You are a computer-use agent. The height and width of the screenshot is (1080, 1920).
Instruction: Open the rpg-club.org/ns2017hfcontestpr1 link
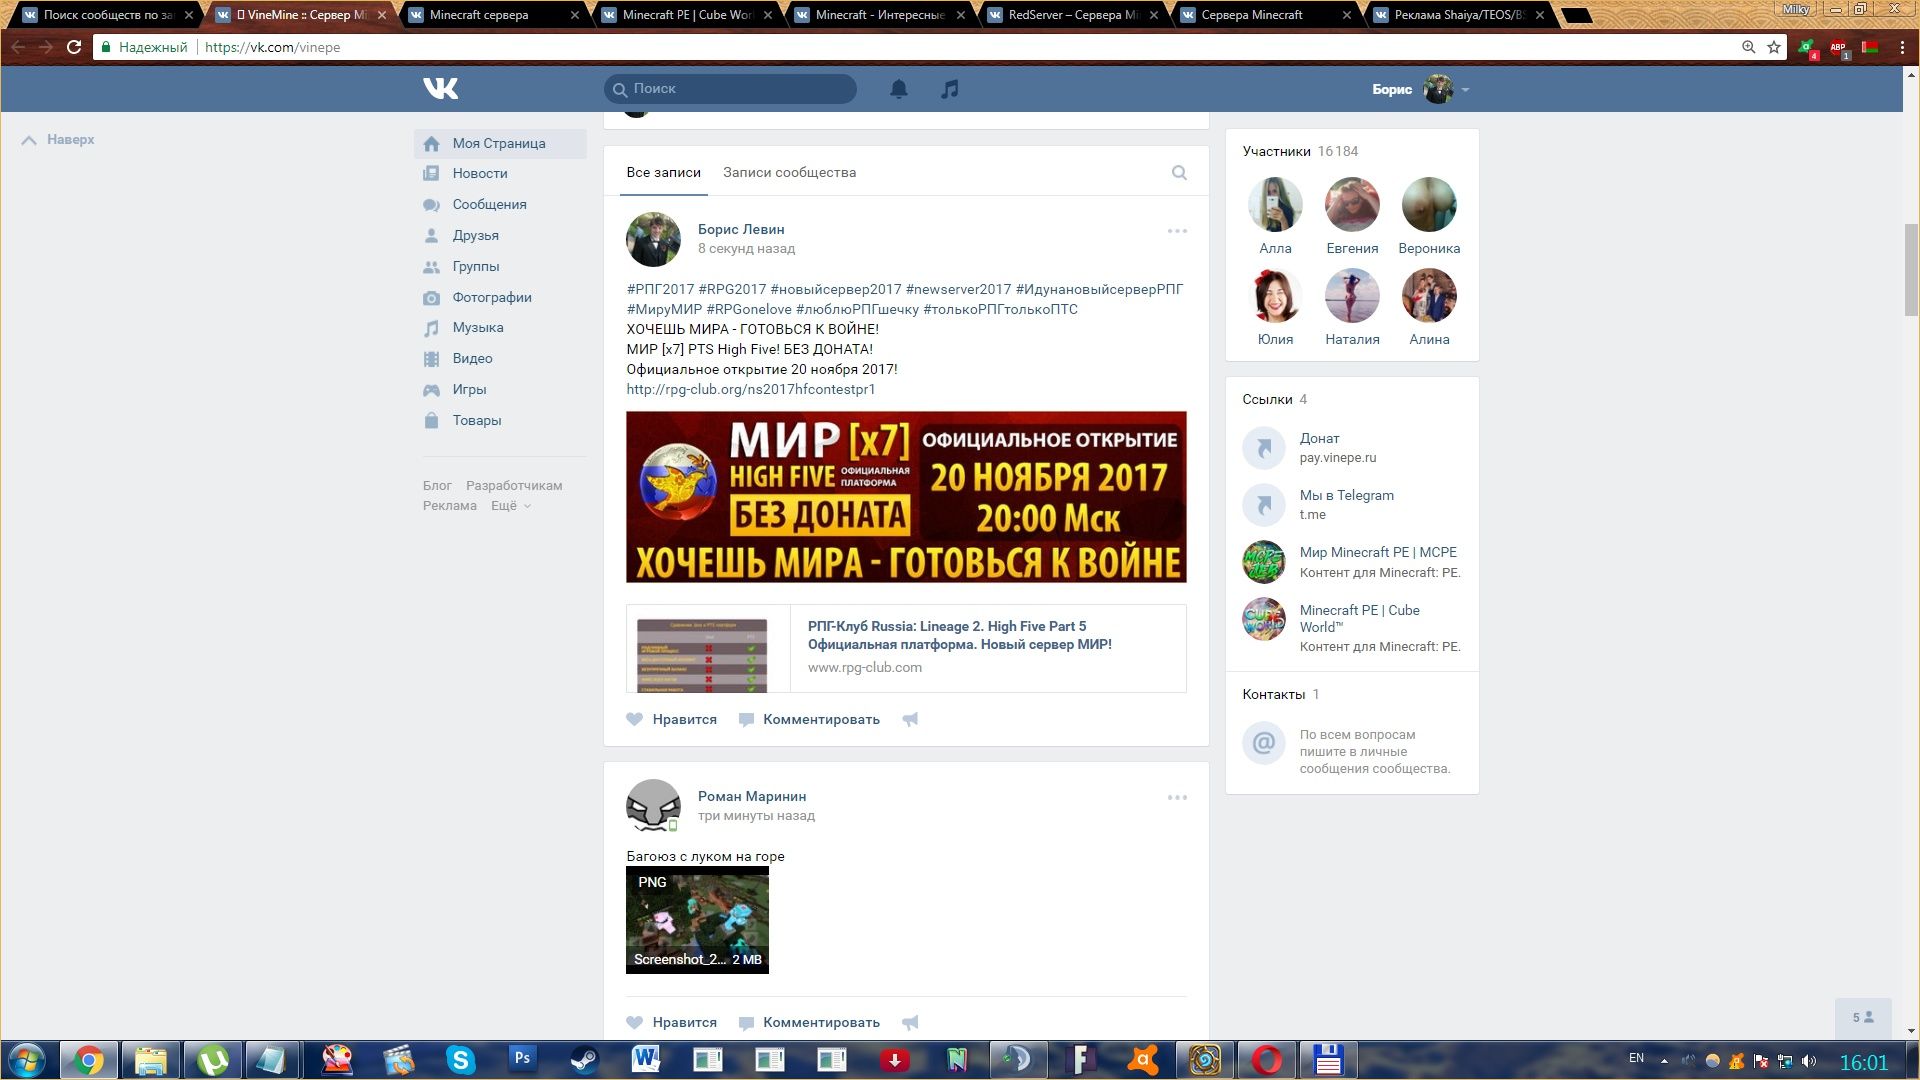point(751,390)
